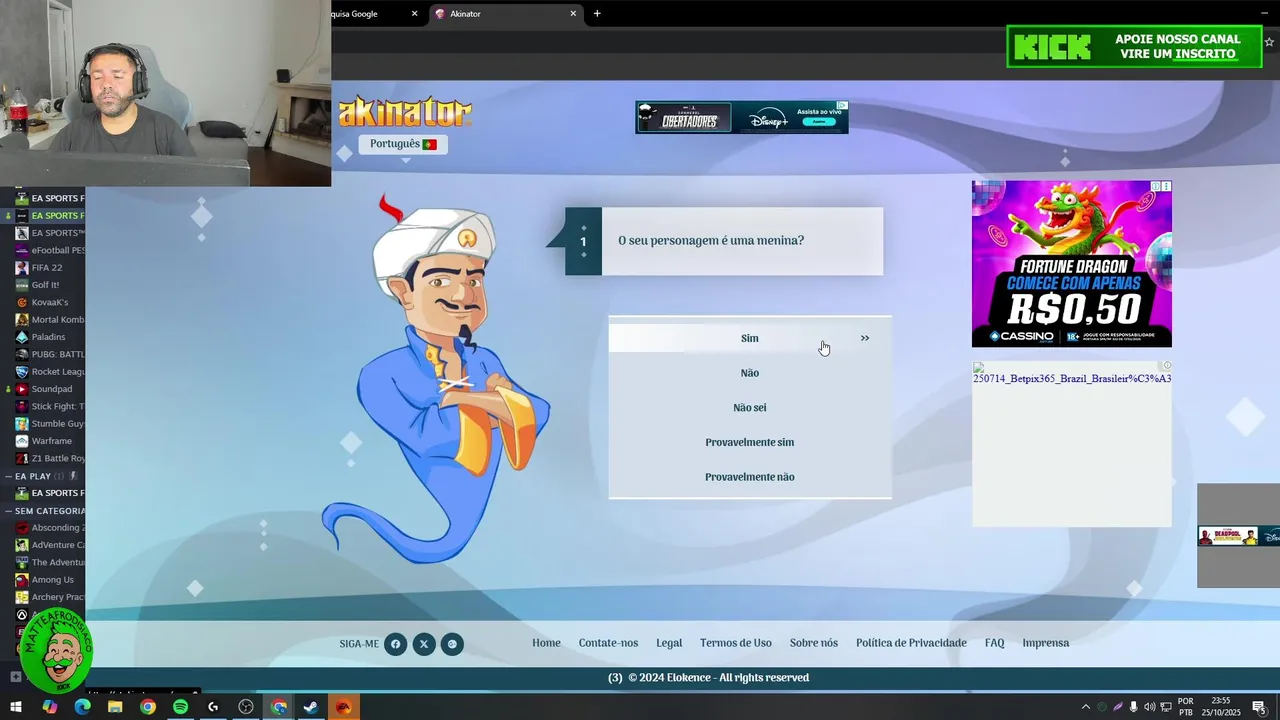
Task: Open the FAQ footer link
Action: [994, 643]
